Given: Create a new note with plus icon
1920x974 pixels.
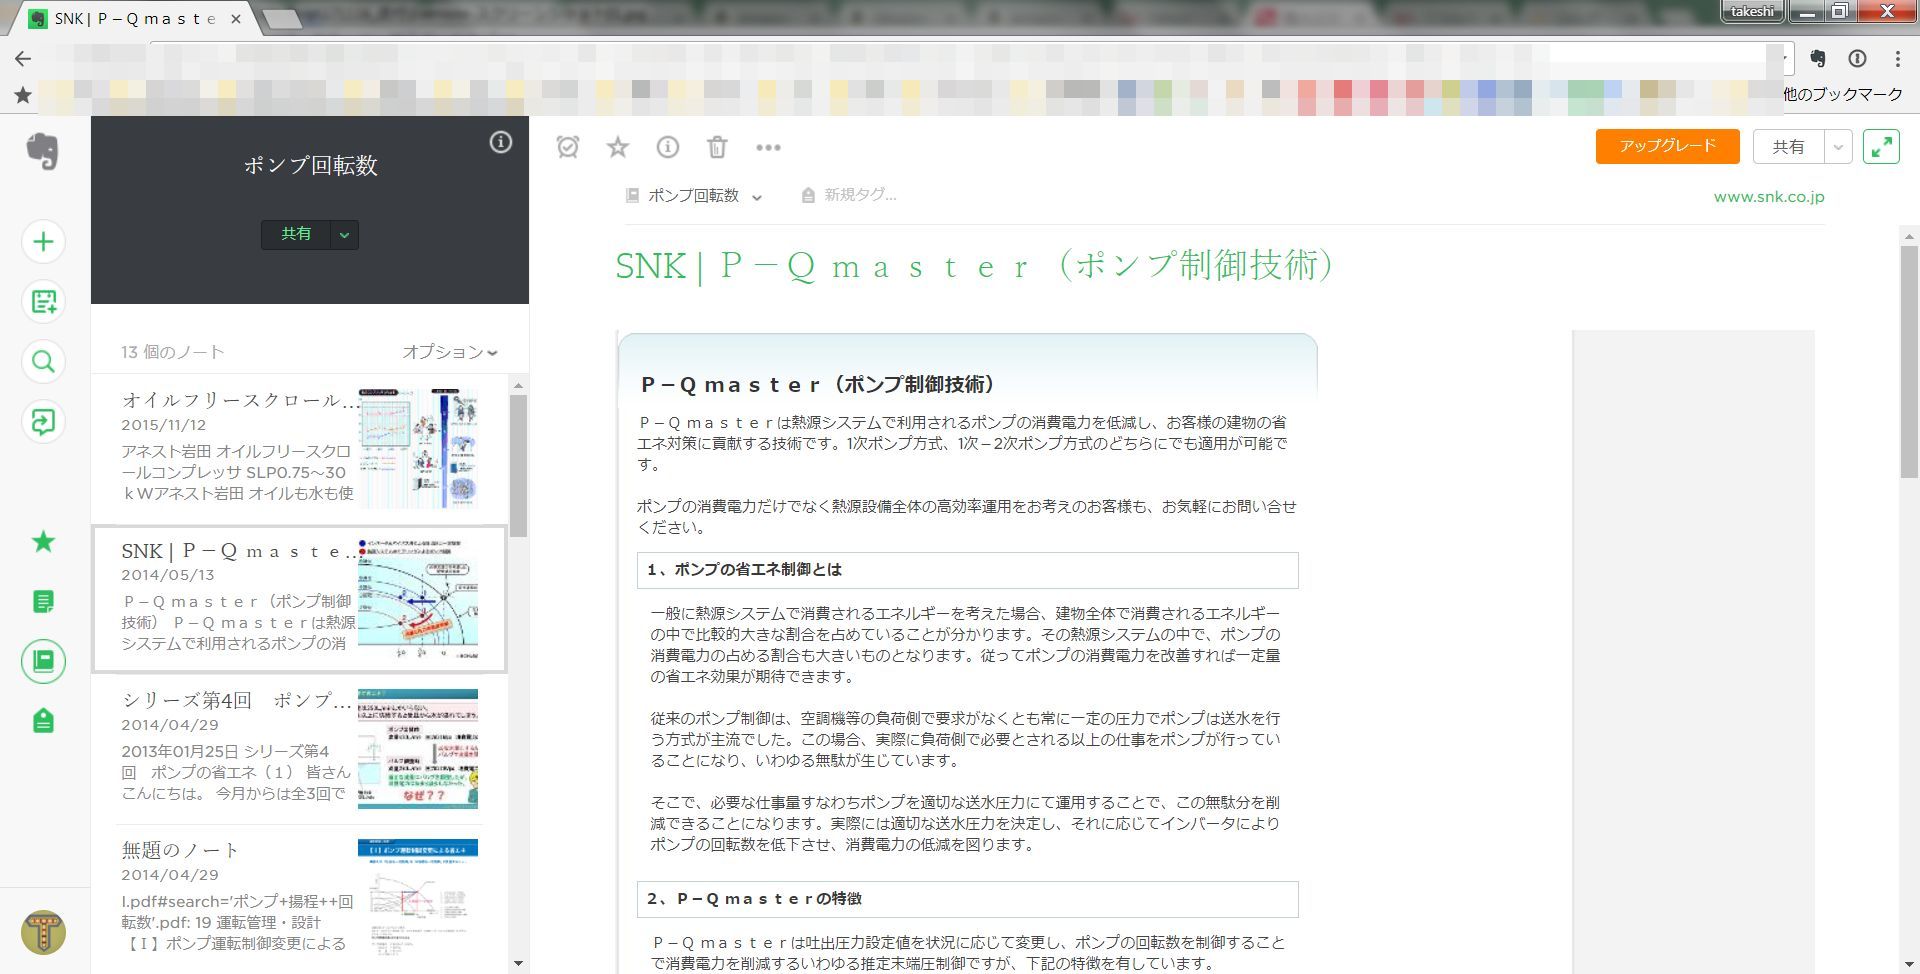Looking at the screenshot, I should coord(43,241).
